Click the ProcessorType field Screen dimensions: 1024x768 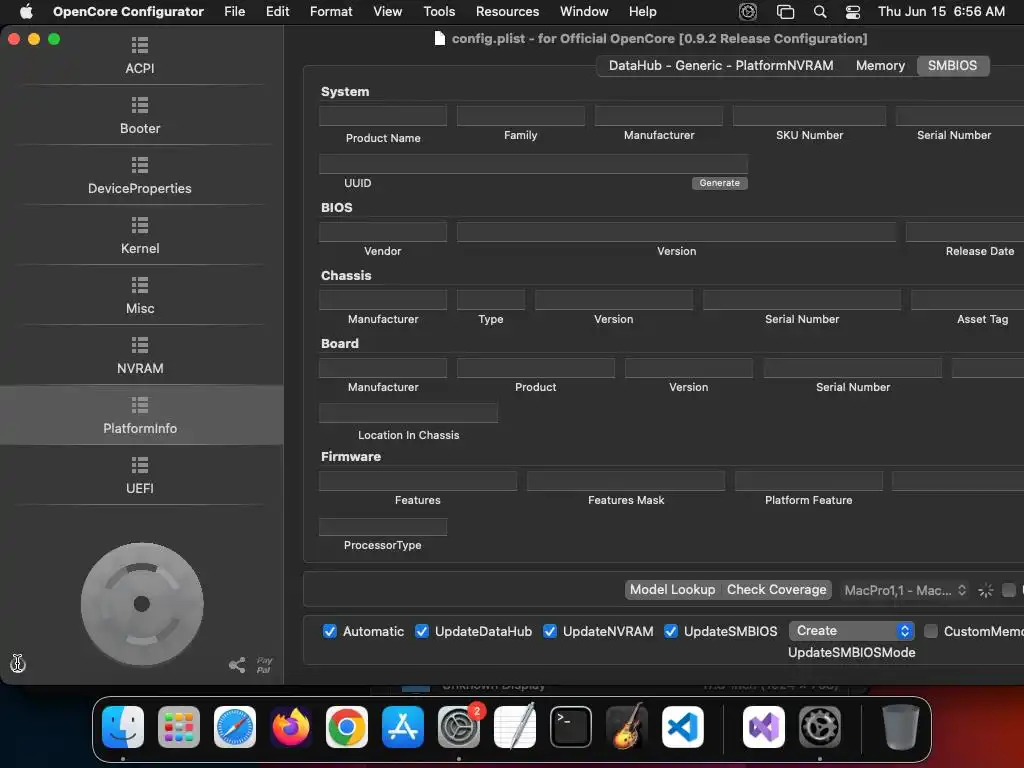pyautogui.click(x=383, y=526)
